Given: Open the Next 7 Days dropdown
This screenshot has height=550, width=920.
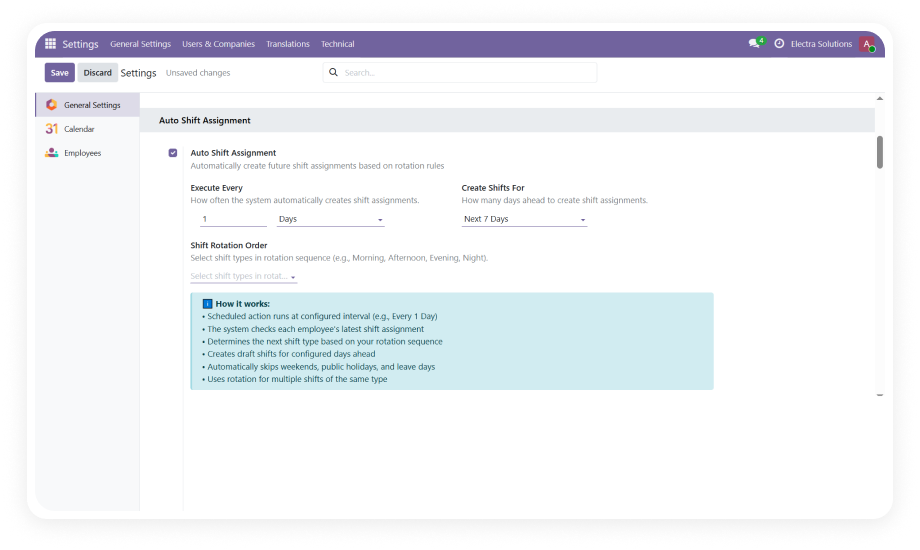Looking at the screenshot, I should [524, 219].
